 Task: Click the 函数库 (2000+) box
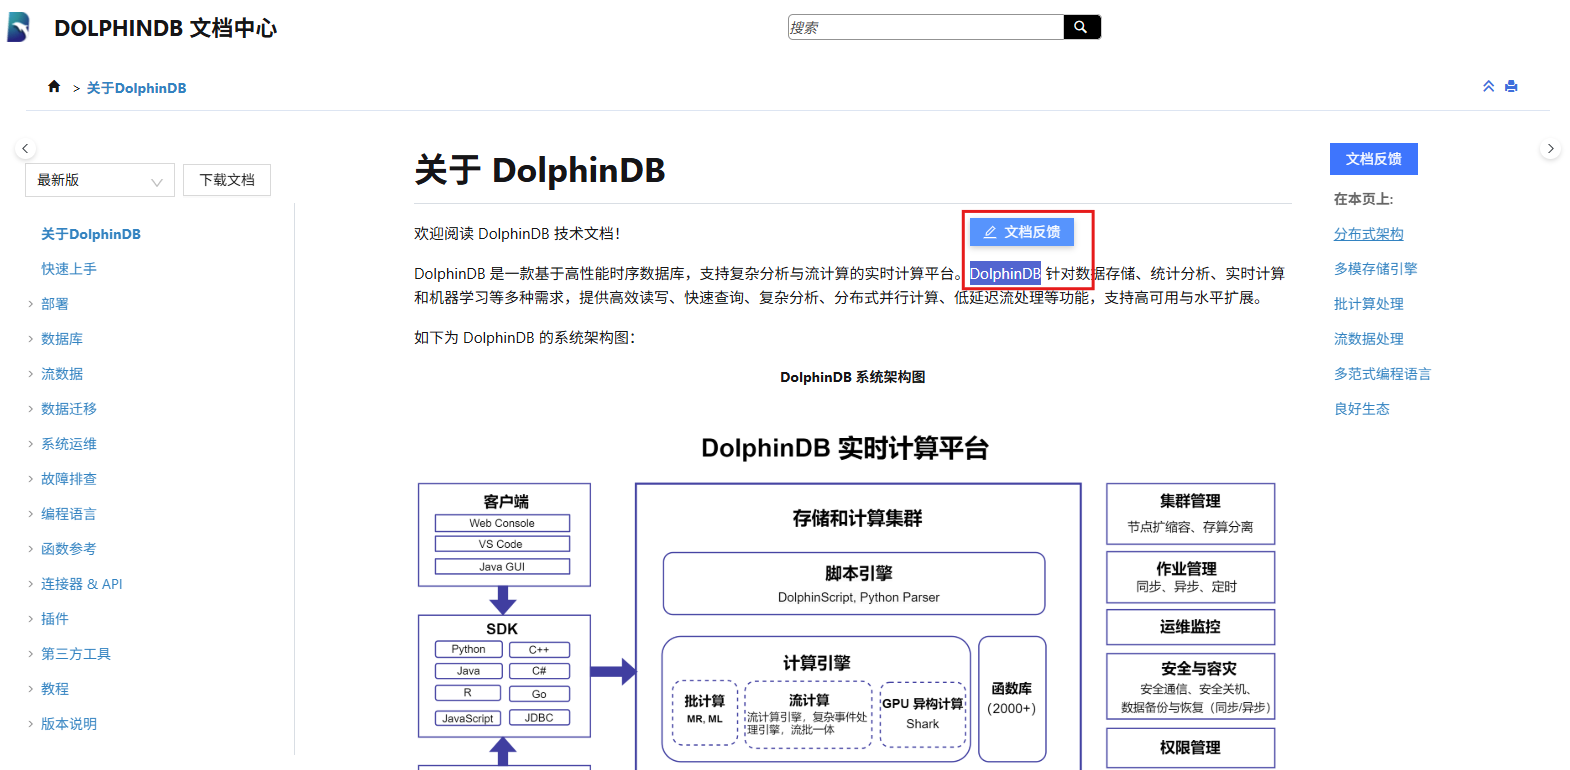coord(1012,699)
